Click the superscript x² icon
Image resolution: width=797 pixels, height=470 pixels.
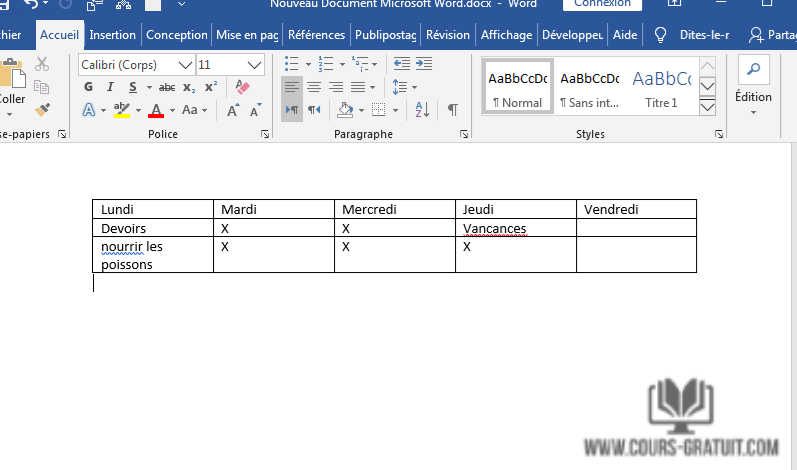point(210,87)
